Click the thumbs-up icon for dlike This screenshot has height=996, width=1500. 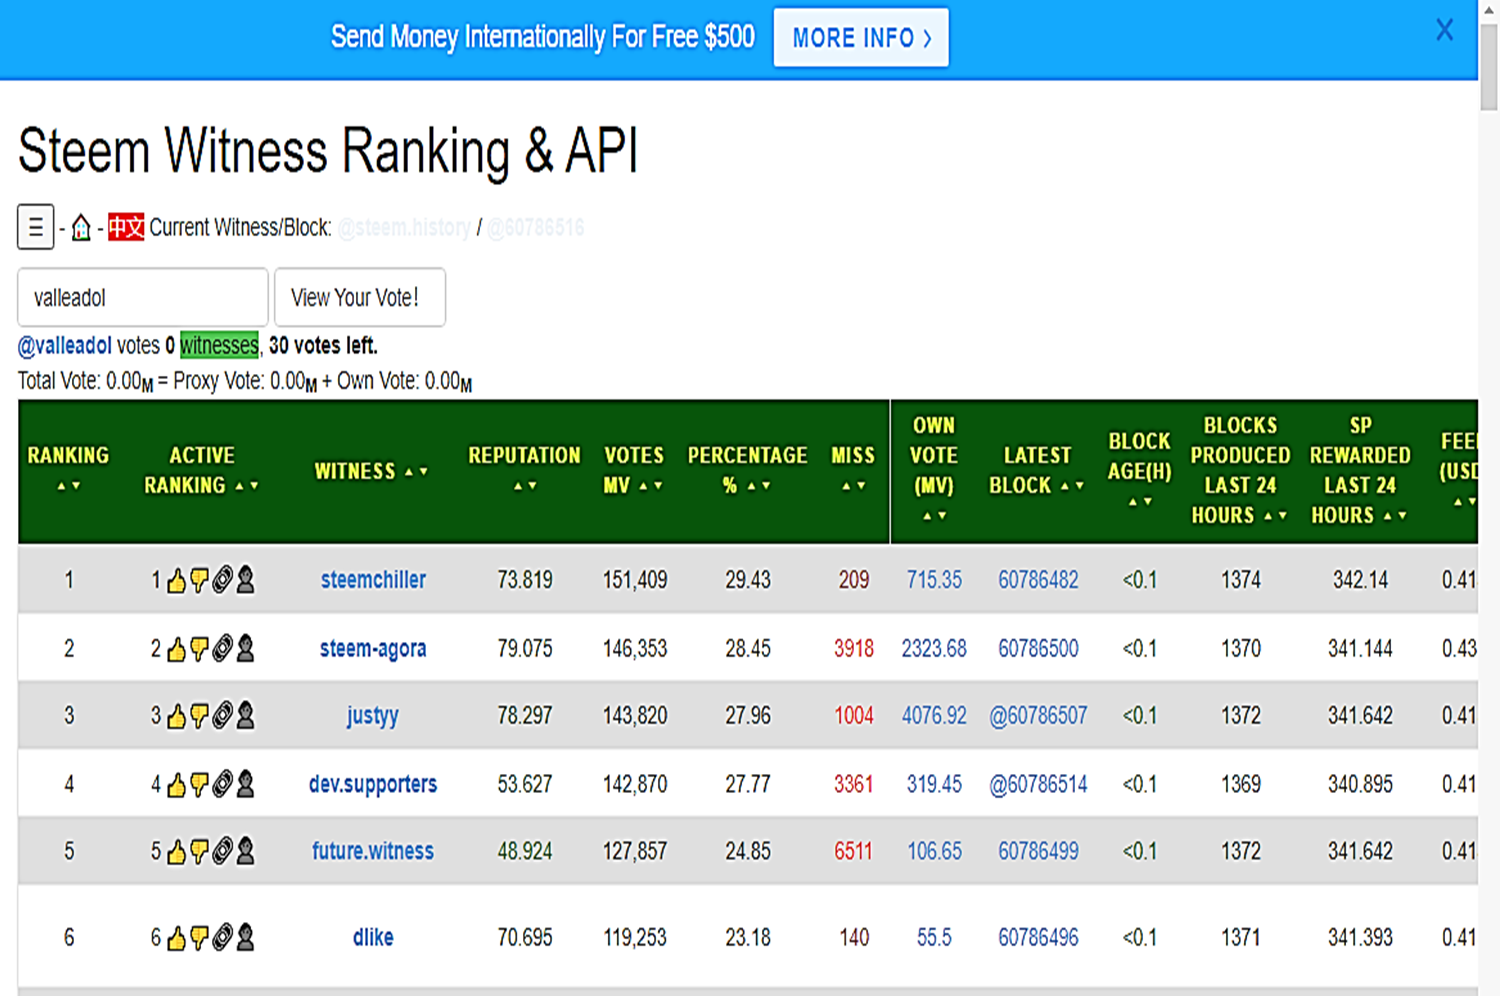pyautogui.click(x=176, y=938)
